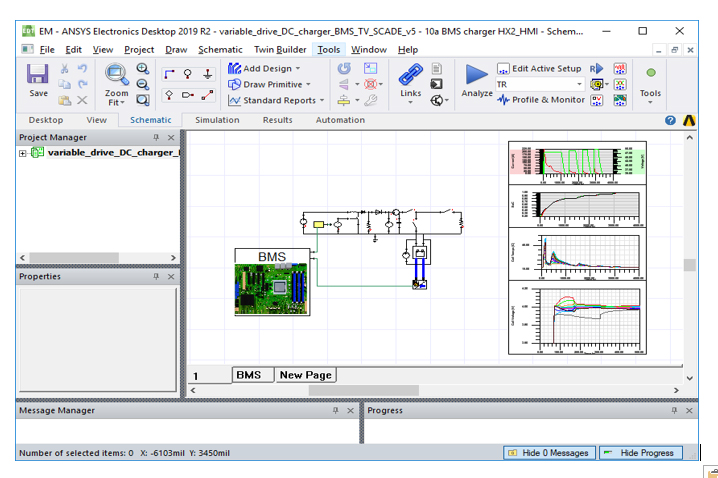Select the draw wire tool icon
Screen dimensions: 718x478
click(168, 73)
